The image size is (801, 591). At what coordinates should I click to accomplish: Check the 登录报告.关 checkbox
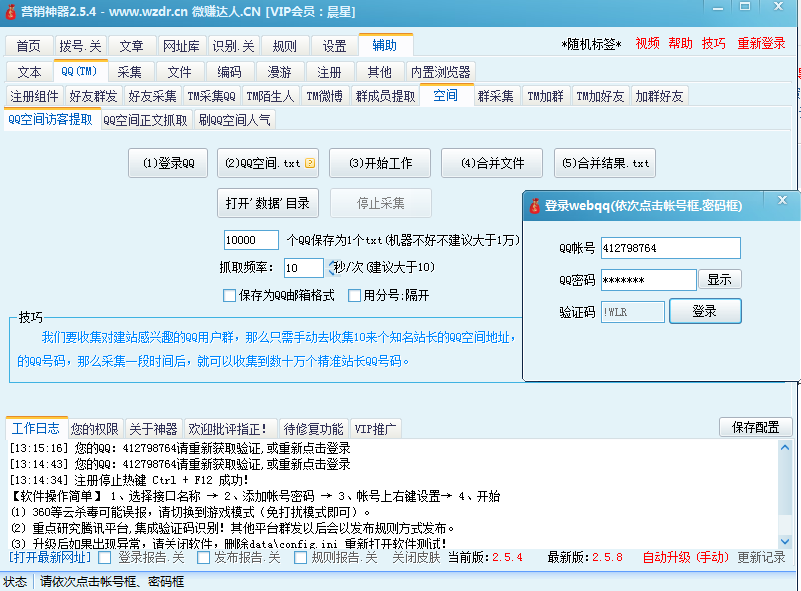(105, 557)
